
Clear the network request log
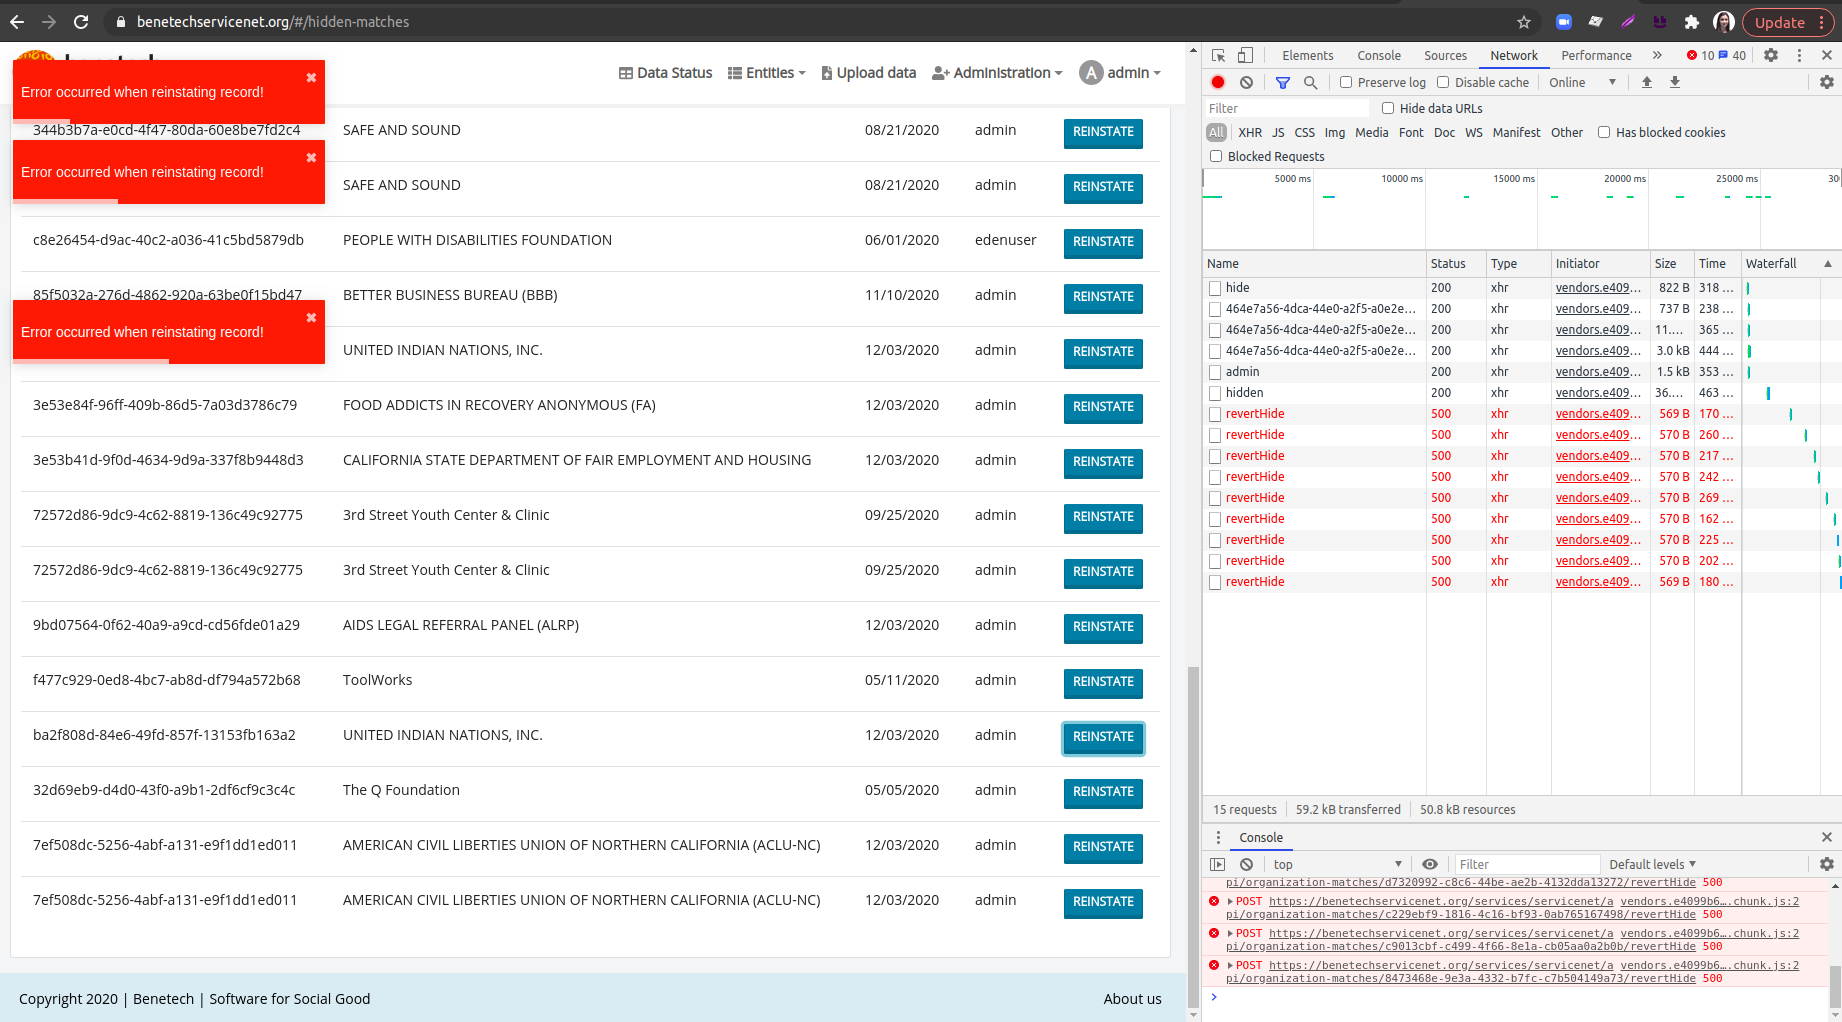point(1246,82)
